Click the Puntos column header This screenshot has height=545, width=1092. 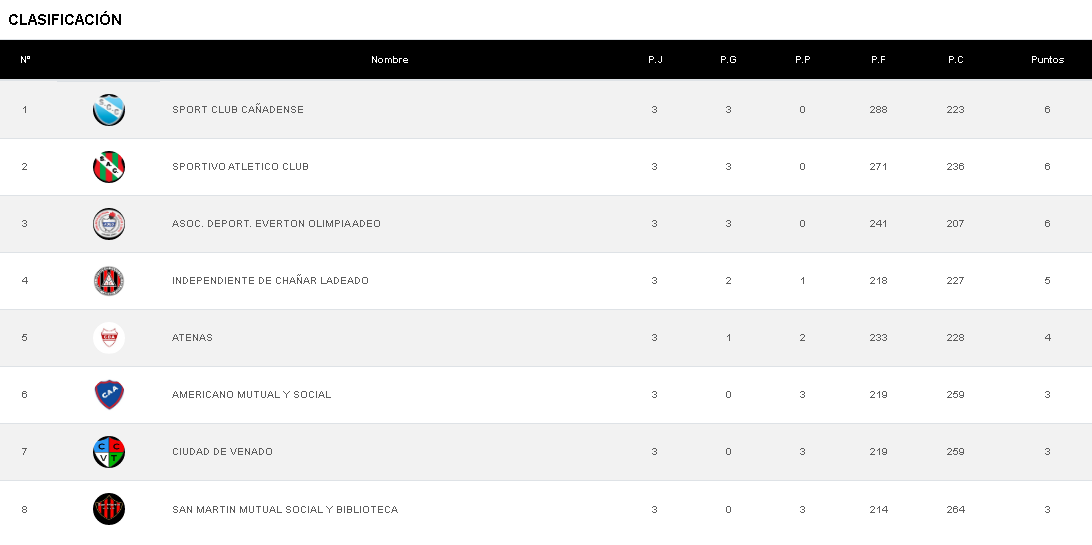pos(1047,60)
